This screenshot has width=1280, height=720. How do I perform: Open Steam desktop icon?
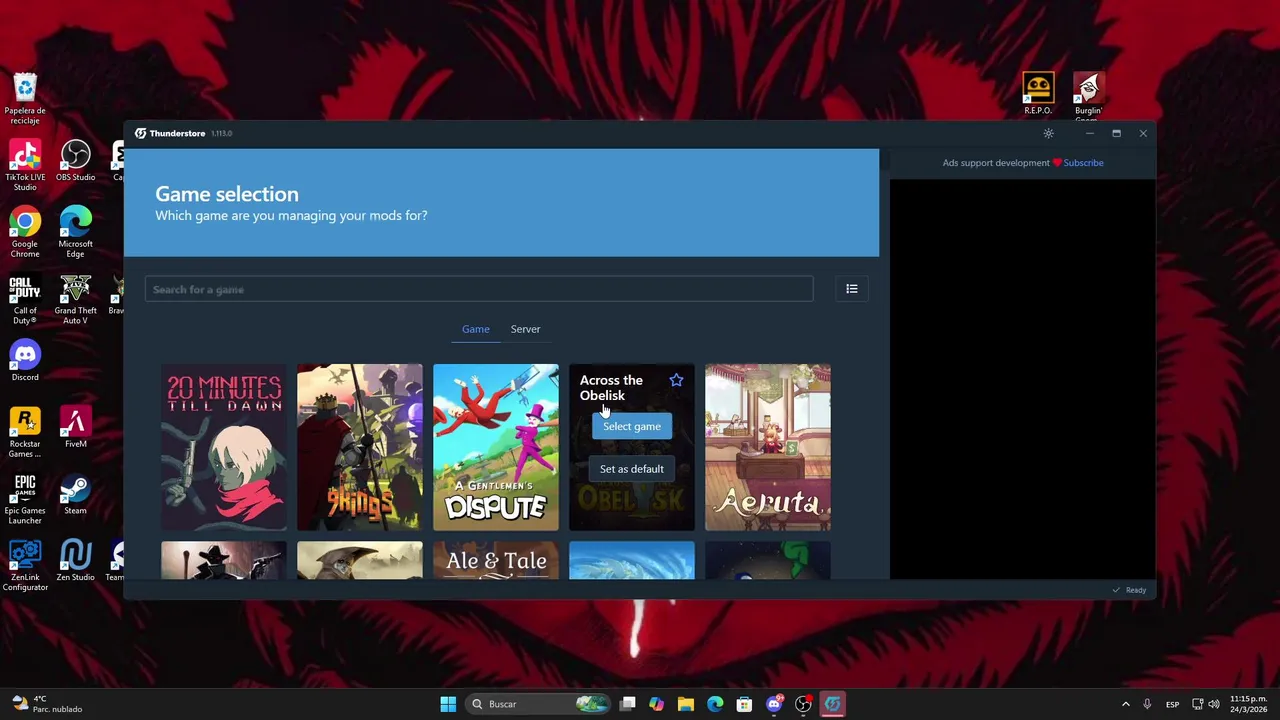pos(75,494)
